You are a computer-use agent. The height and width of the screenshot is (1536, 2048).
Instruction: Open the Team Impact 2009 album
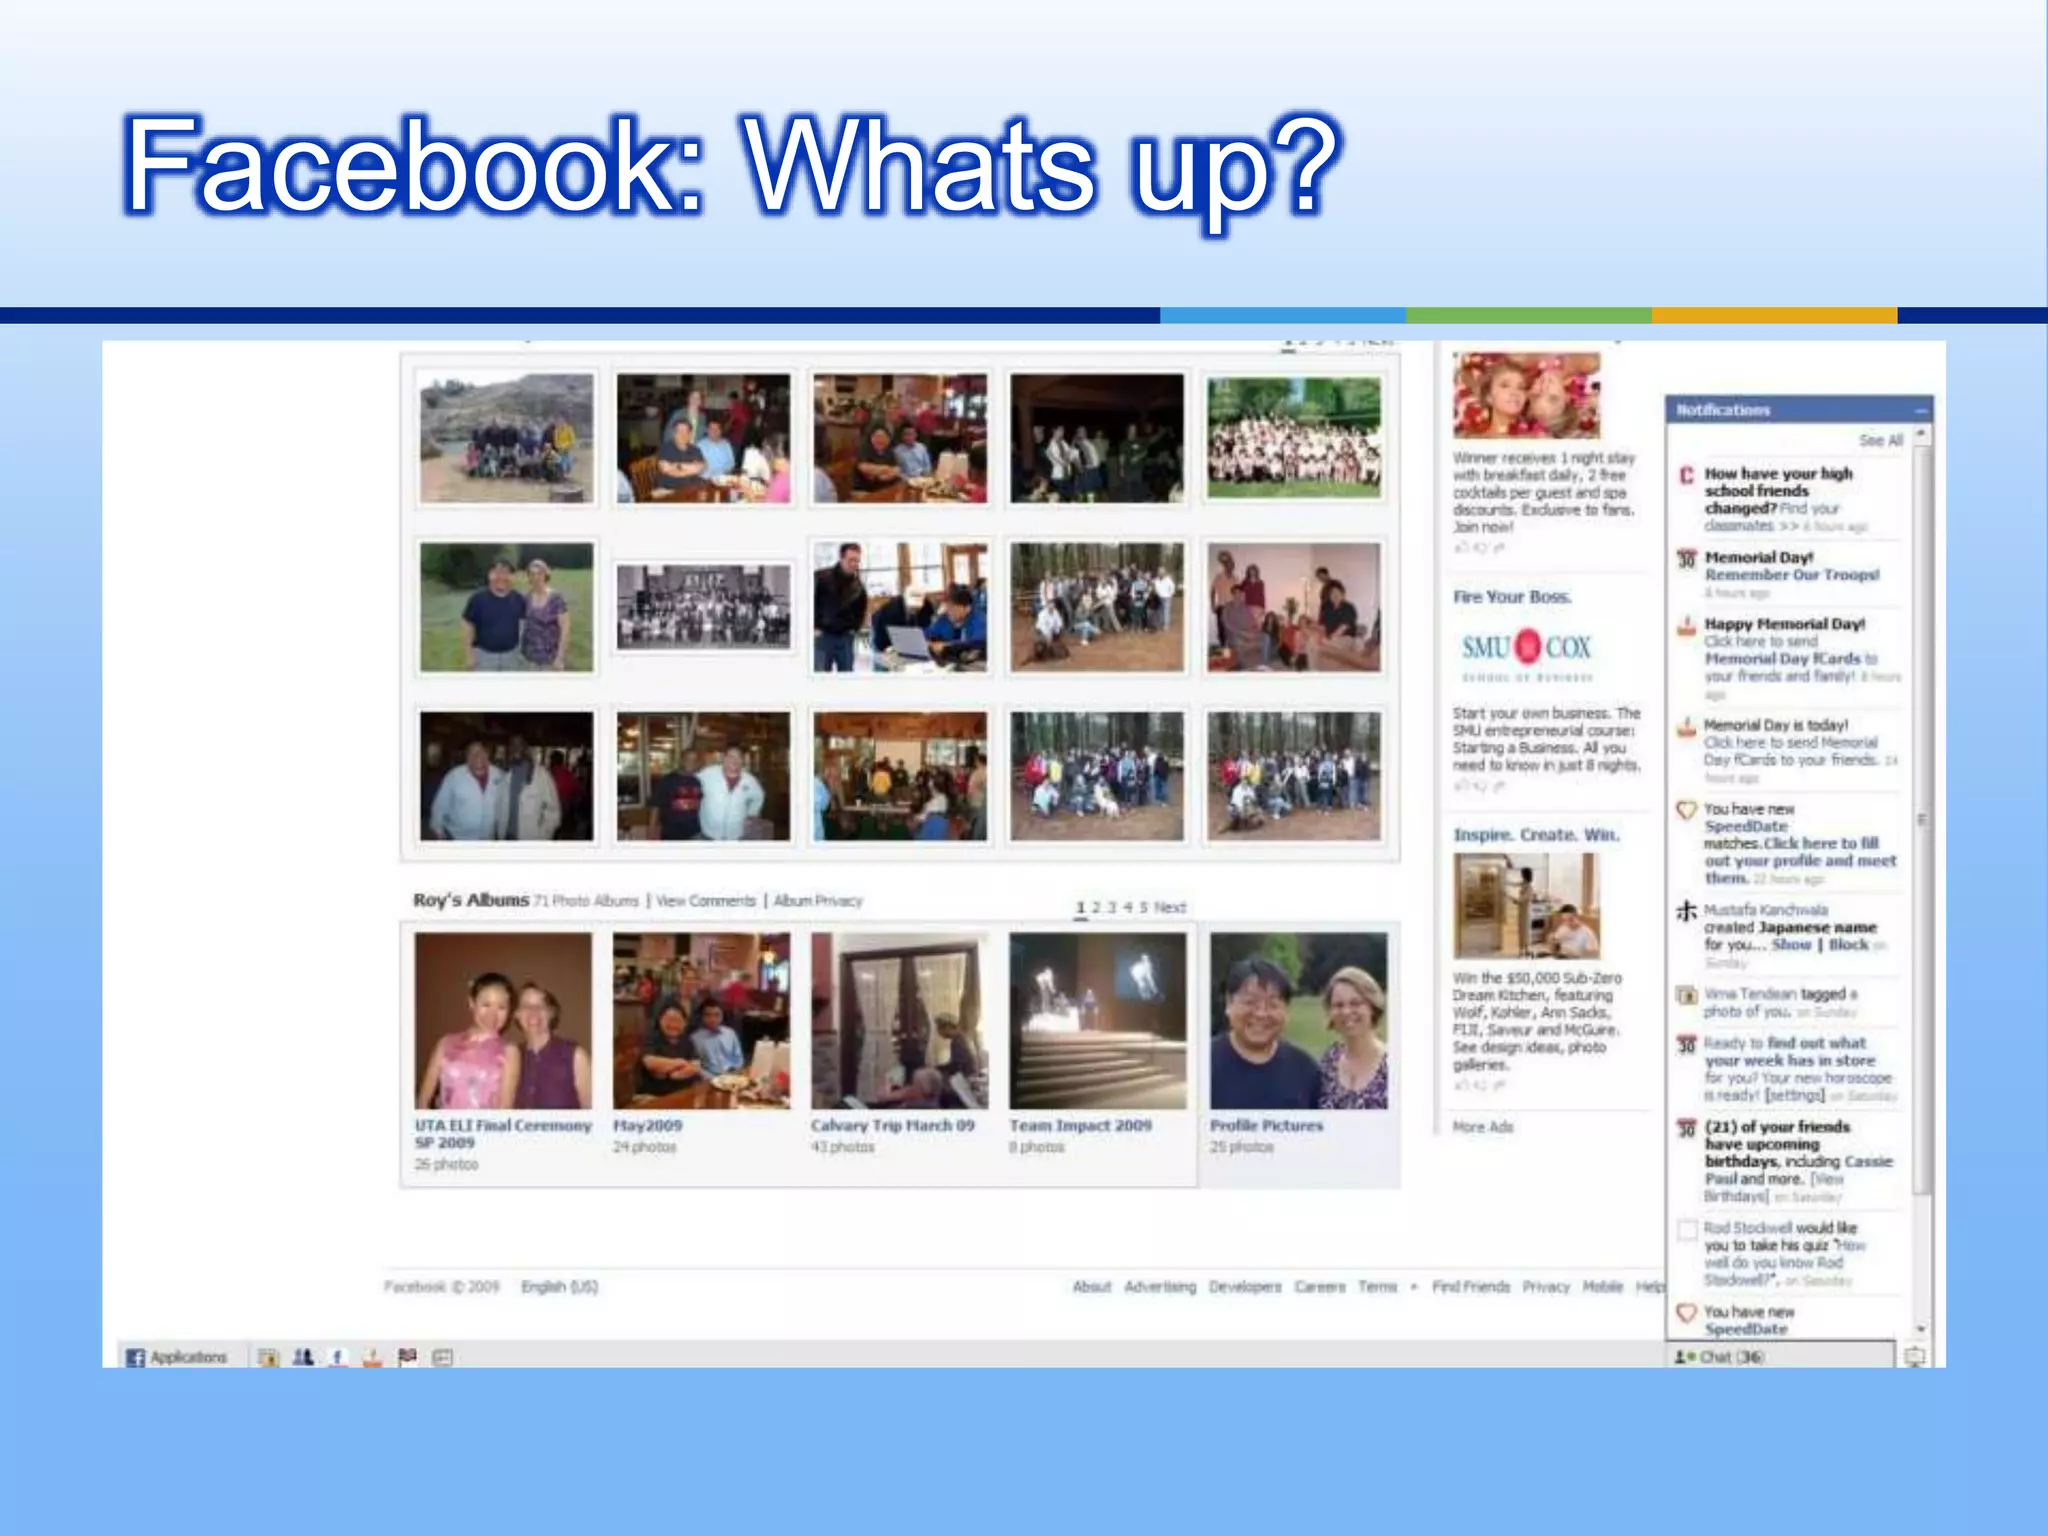click(1098, 1020)
